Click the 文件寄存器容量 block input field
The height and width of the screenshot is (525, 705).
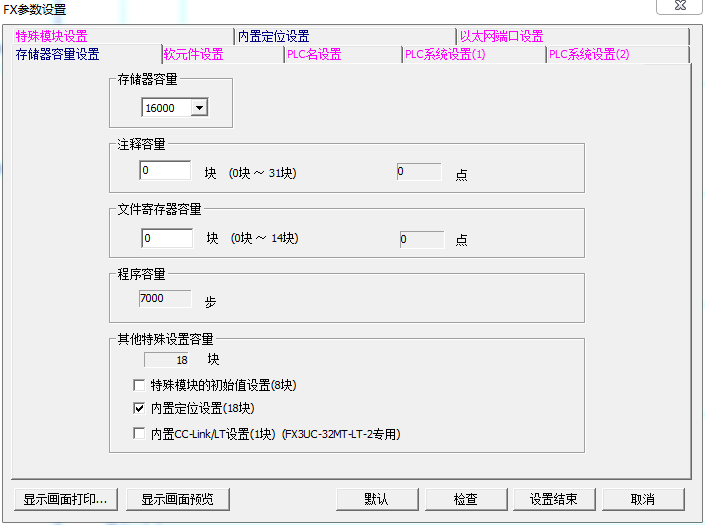click(x=167, y=238)
